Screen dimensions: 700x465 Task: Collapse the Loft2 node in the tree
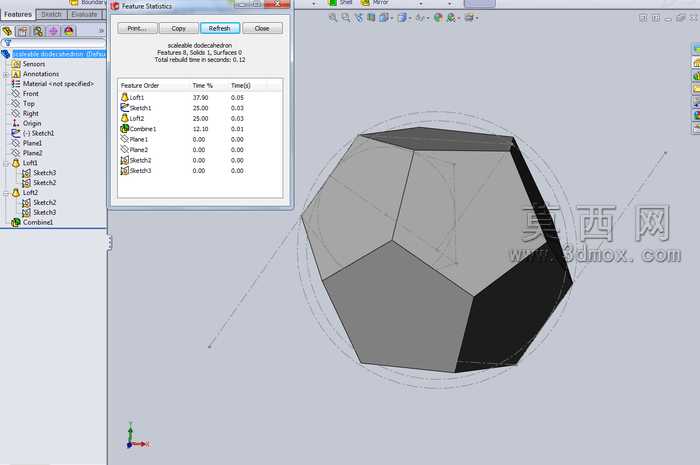[x=6, y=193]
